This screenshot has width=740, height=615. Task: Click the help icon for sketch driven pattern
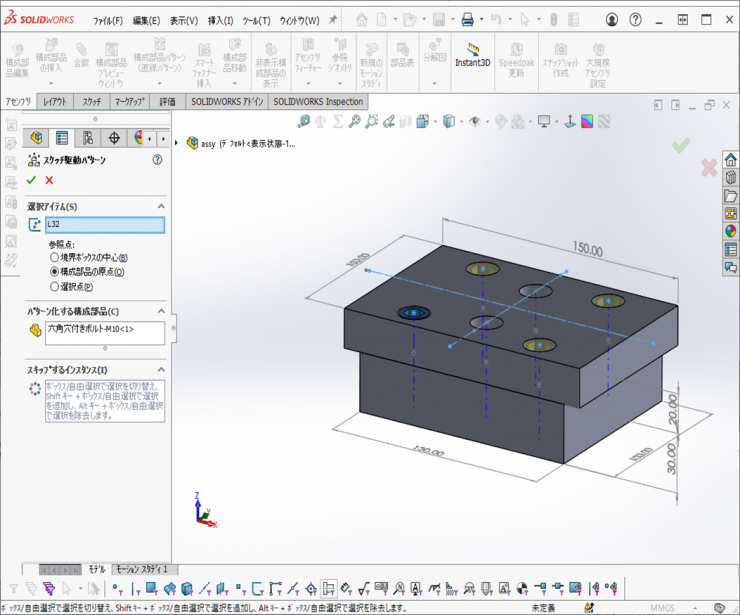[157, 160]
